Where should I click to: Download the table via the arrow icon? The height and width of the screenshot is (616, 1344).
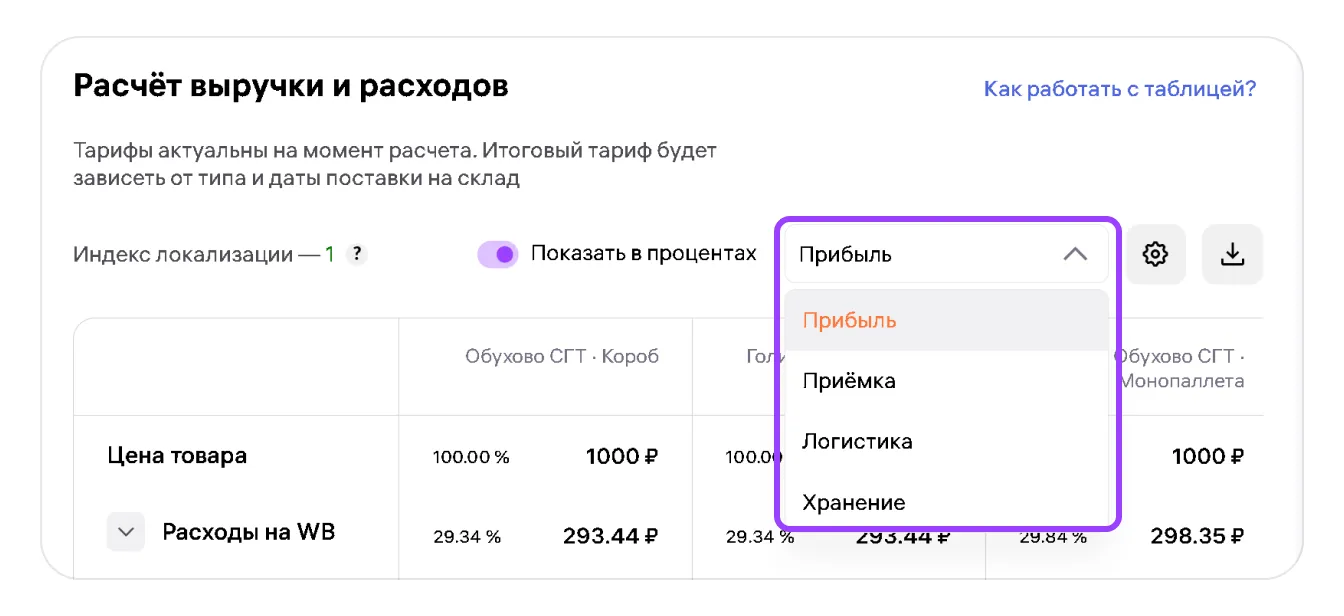point(1232,254)
